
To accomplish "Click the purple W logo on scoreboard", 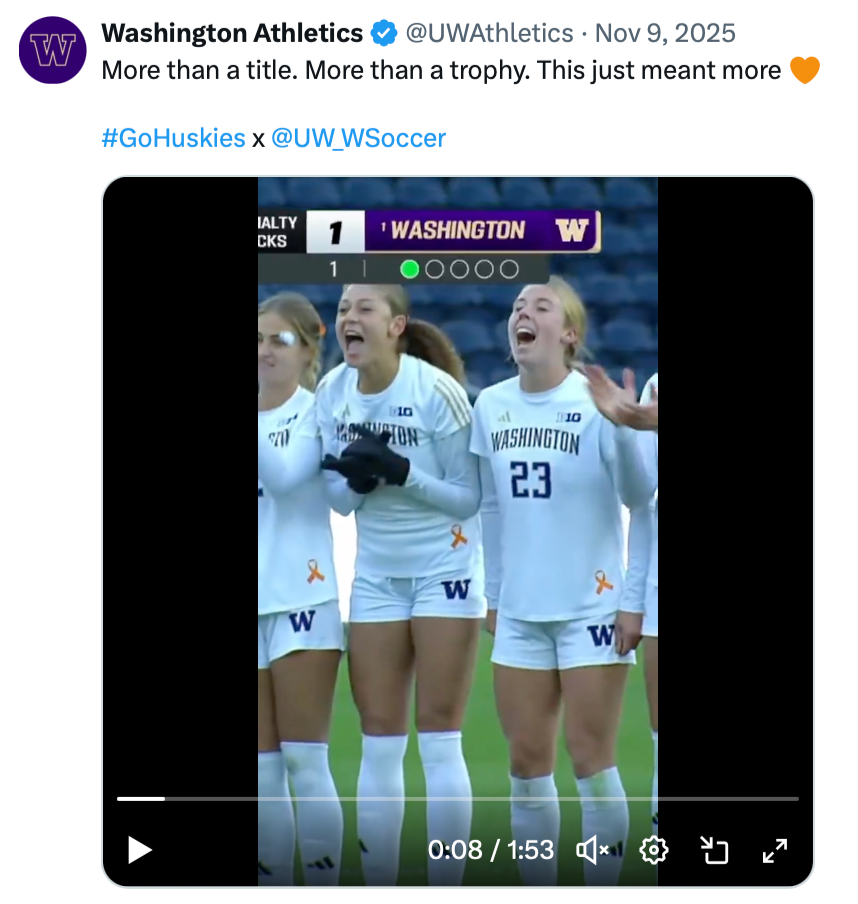I will pyautogui.click(x=573, y=231).
